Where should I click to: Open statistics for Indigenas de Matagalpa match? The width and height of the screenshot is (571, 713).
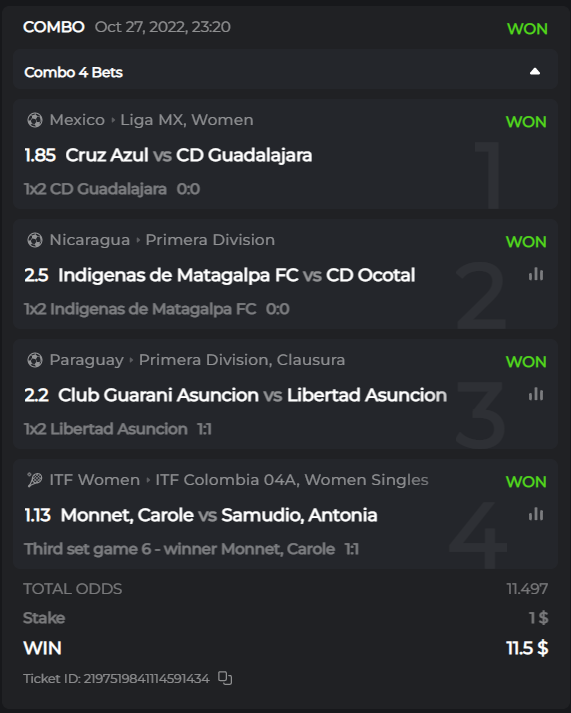click(536, 274)
